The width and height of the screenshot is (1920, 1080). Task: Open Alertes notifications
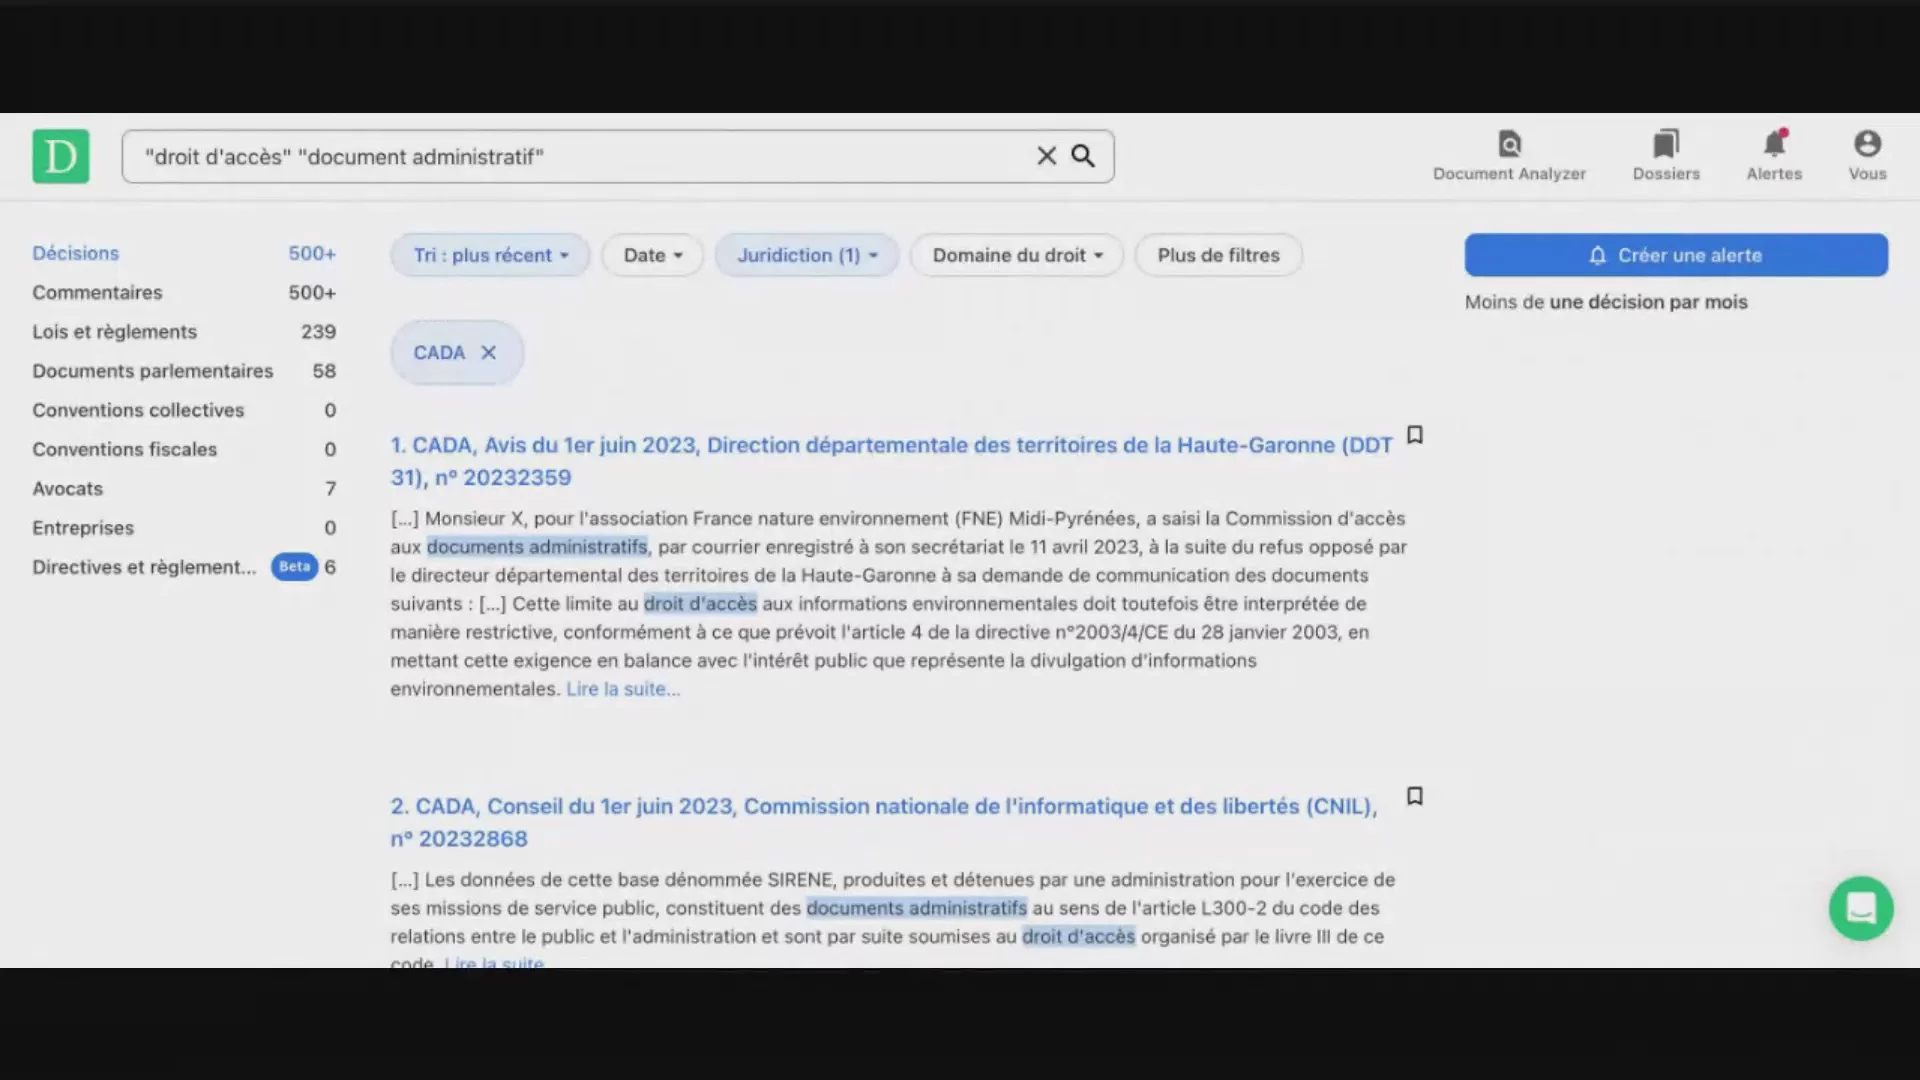pos(1774,156)
